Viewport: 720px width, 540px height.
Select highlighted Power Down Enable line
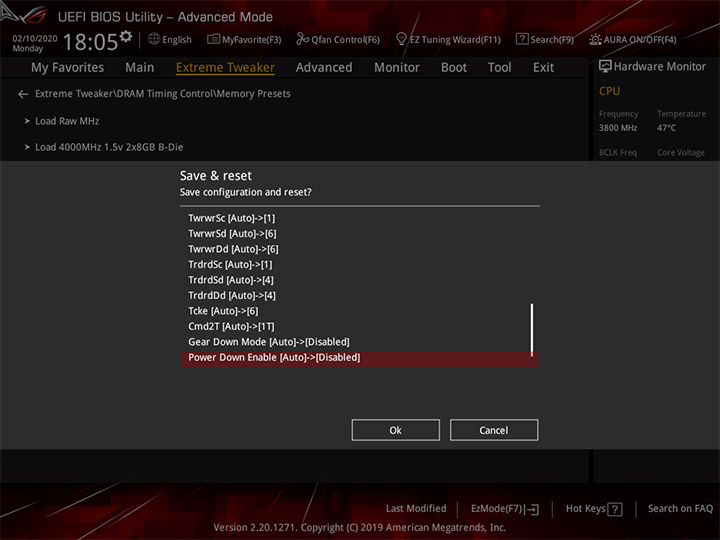click(x=360, y=359)
